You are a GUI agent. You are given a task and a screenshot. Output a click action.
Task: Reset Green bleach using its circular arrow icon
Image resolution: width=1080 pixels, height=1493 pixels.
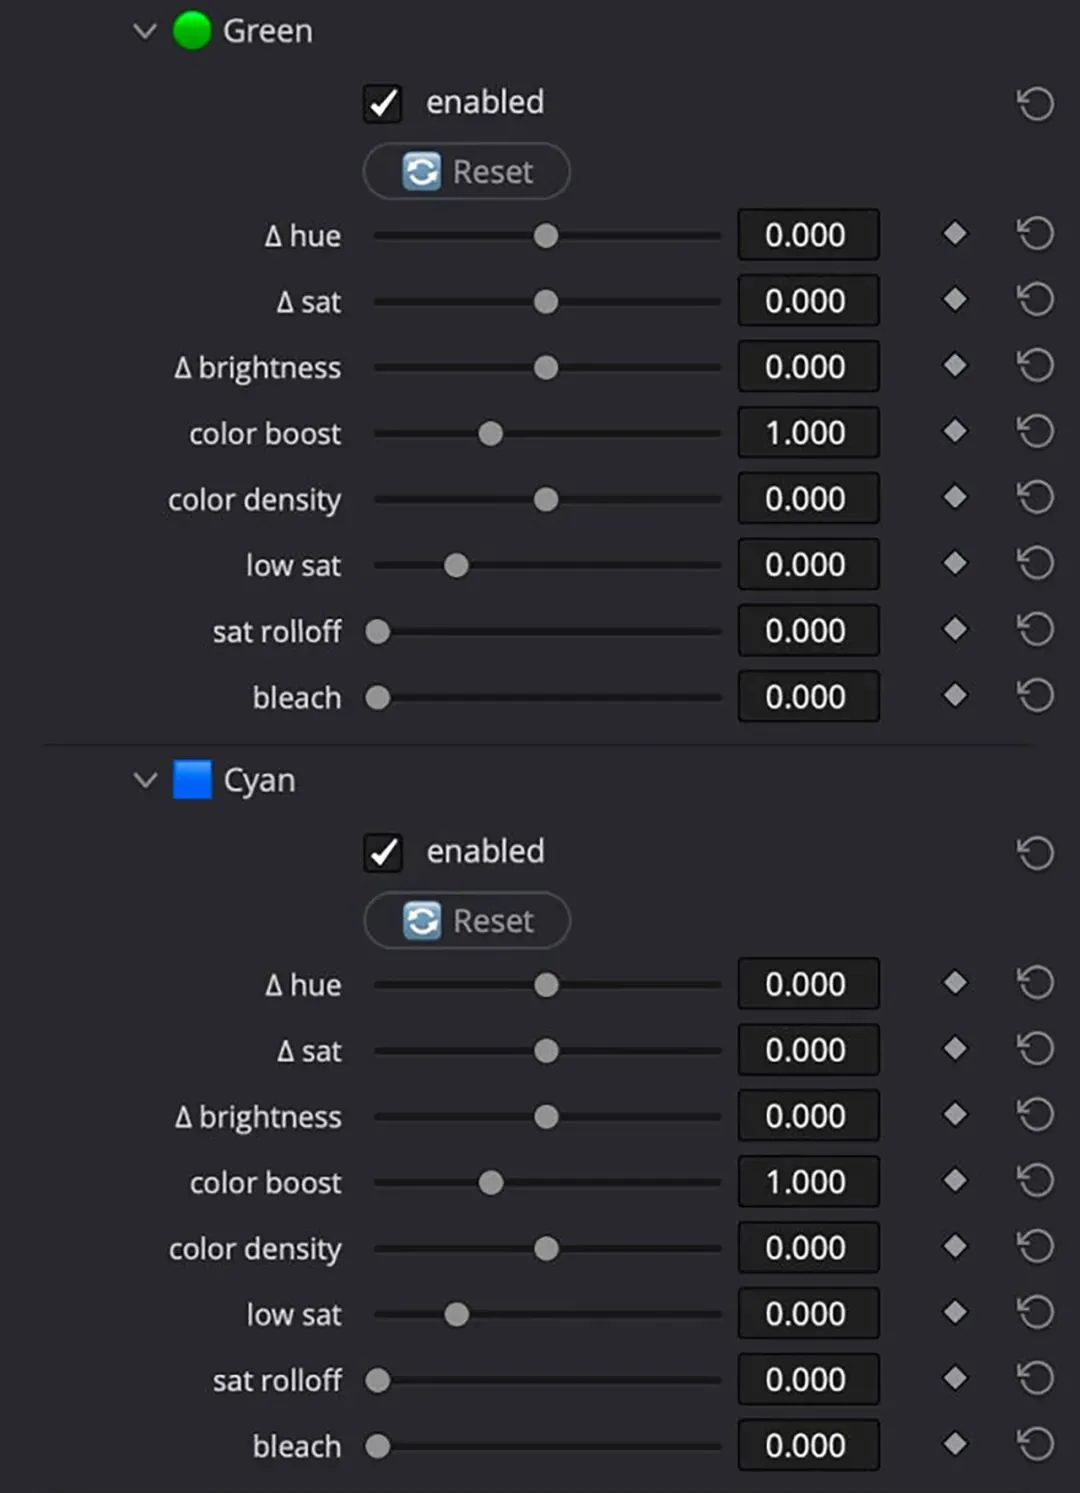coord(1035,696)
